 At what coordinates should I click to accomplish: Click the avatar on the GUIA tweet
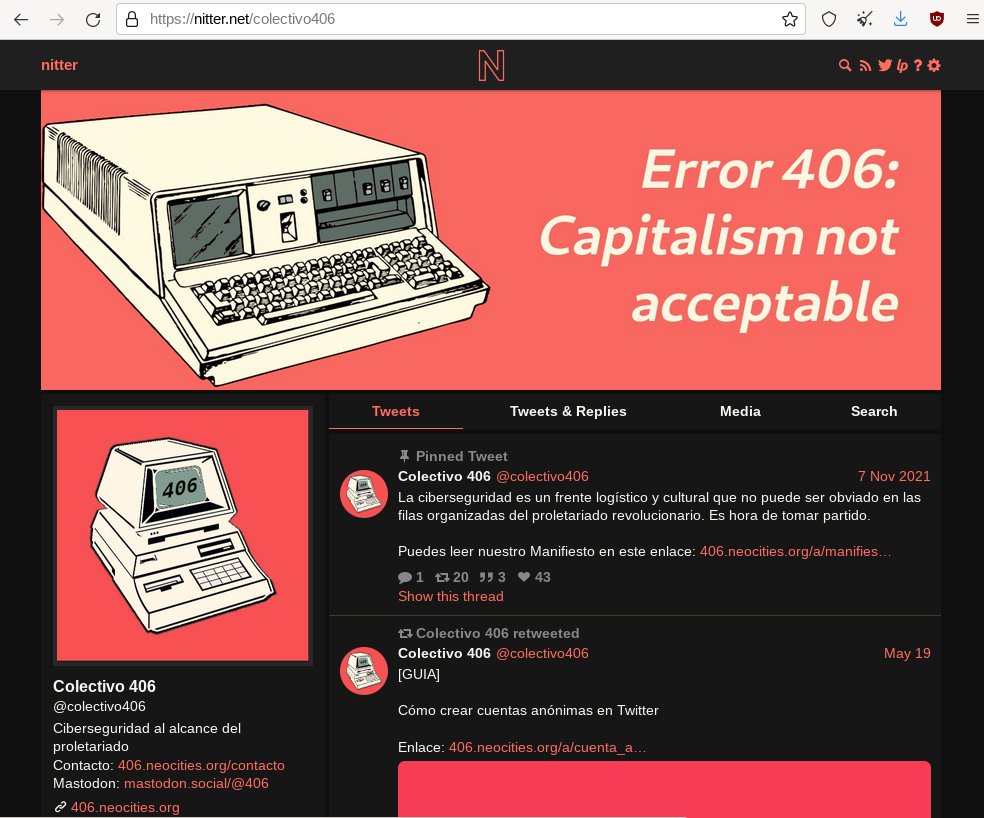tap(364, 671)
